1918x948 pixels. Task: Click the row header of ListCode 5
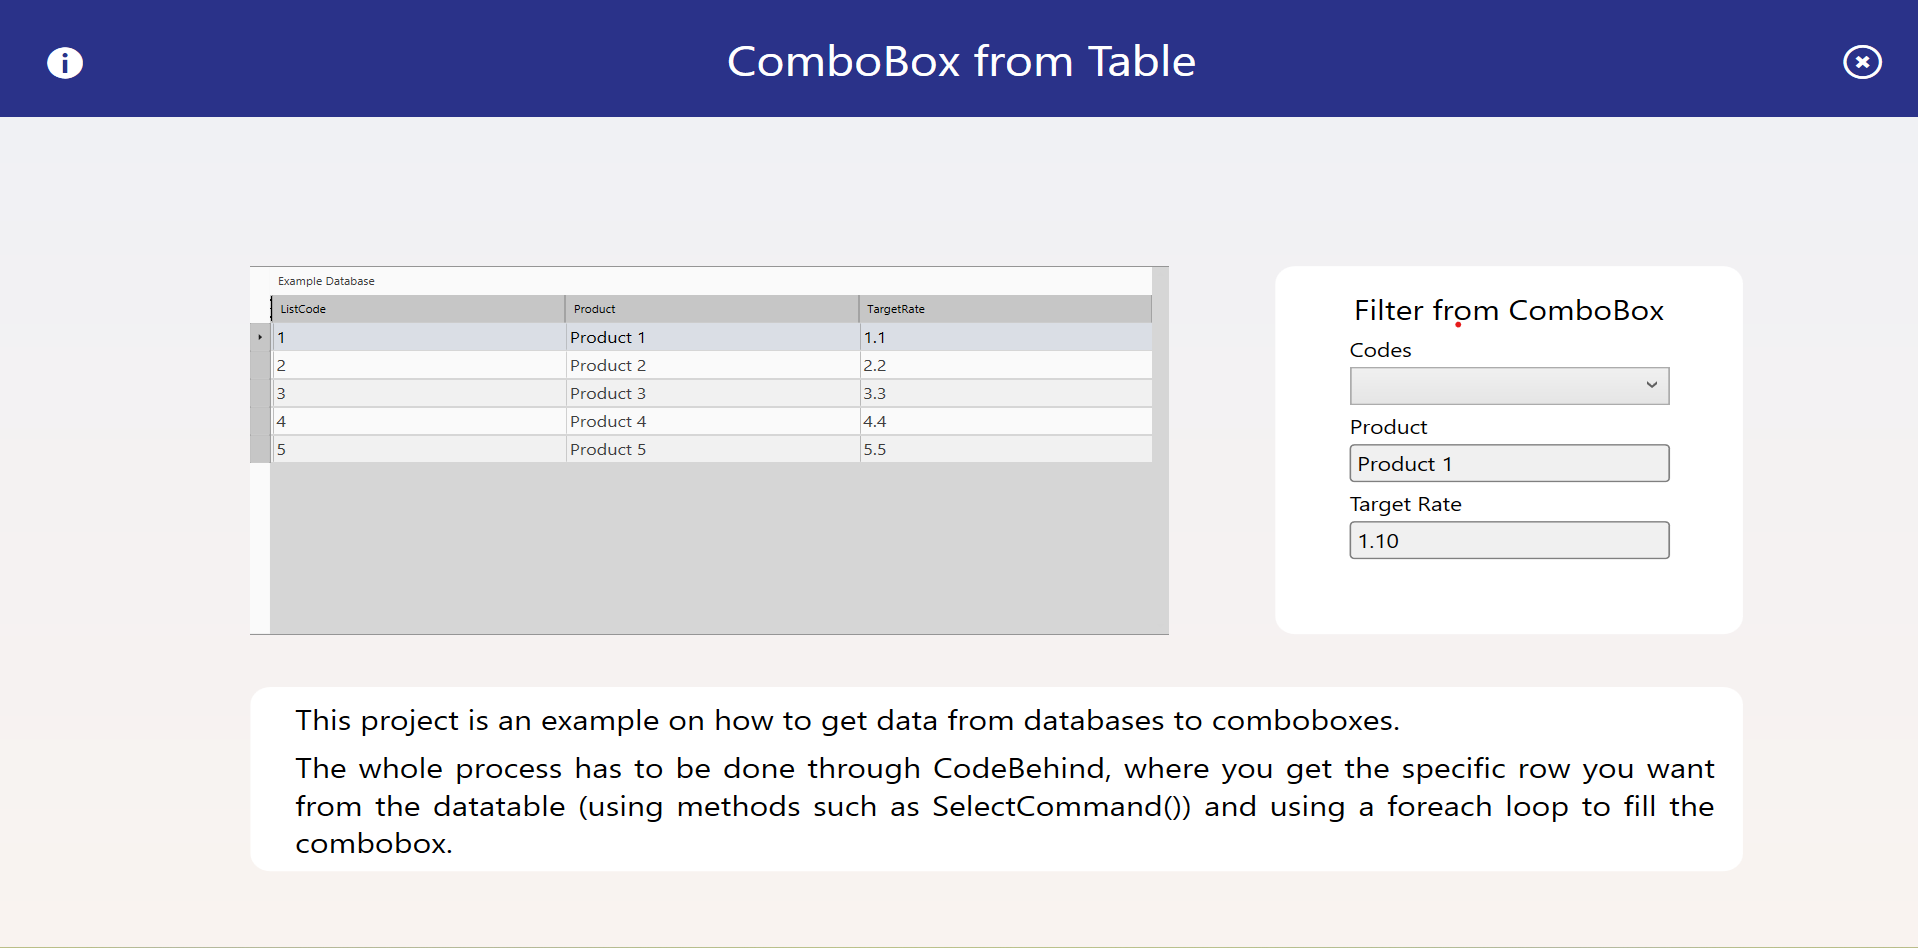click(x=260, y=450)
